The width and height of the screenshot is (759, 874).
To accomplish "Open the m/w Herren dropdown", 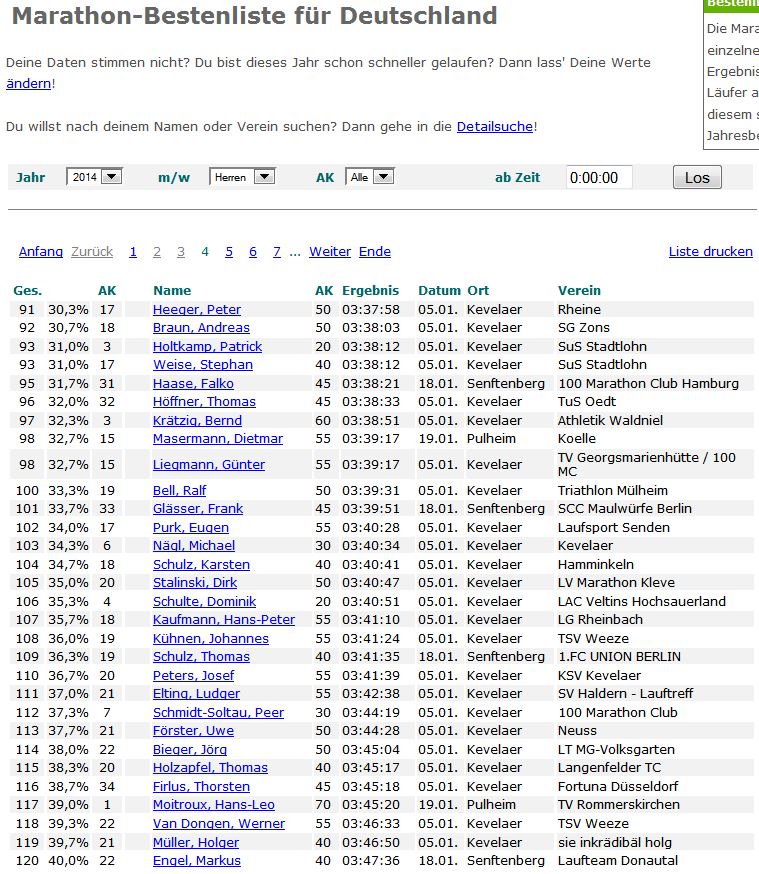I will tap(242, 177).
